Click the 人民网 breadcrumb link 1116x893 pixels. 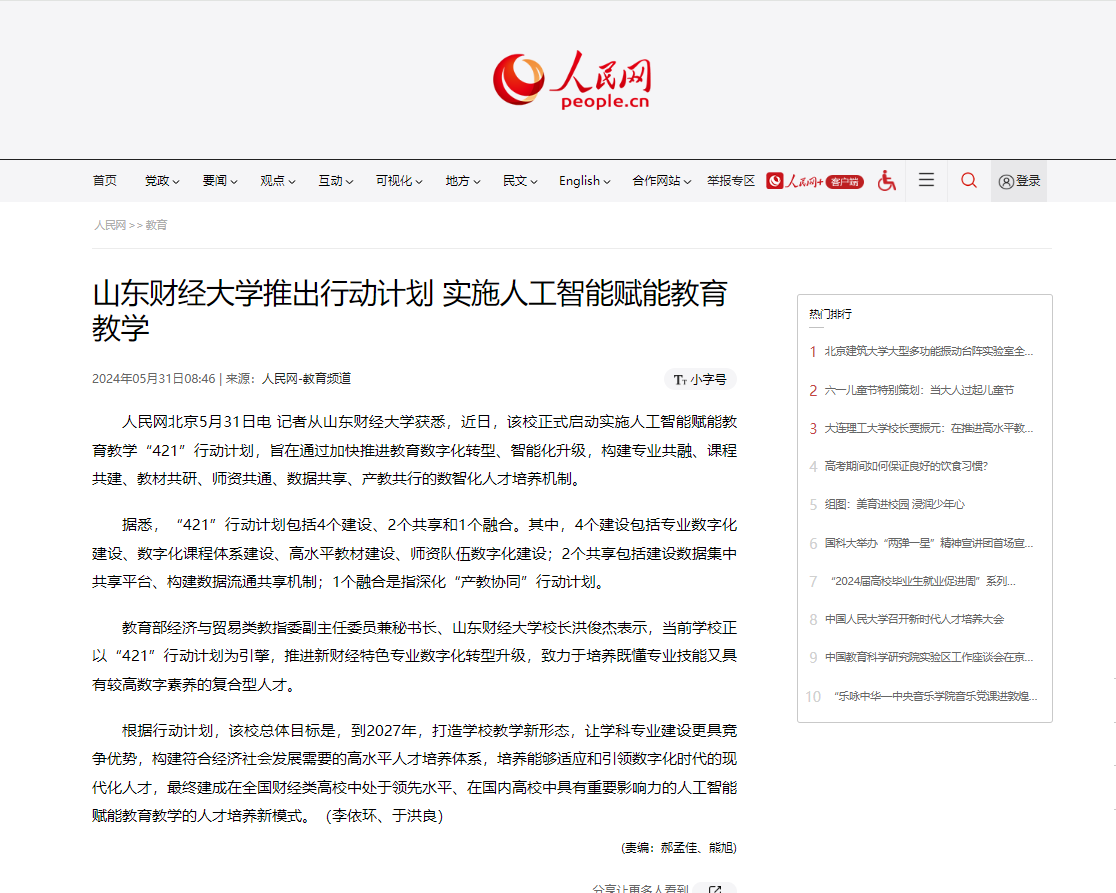coord(110,225)
